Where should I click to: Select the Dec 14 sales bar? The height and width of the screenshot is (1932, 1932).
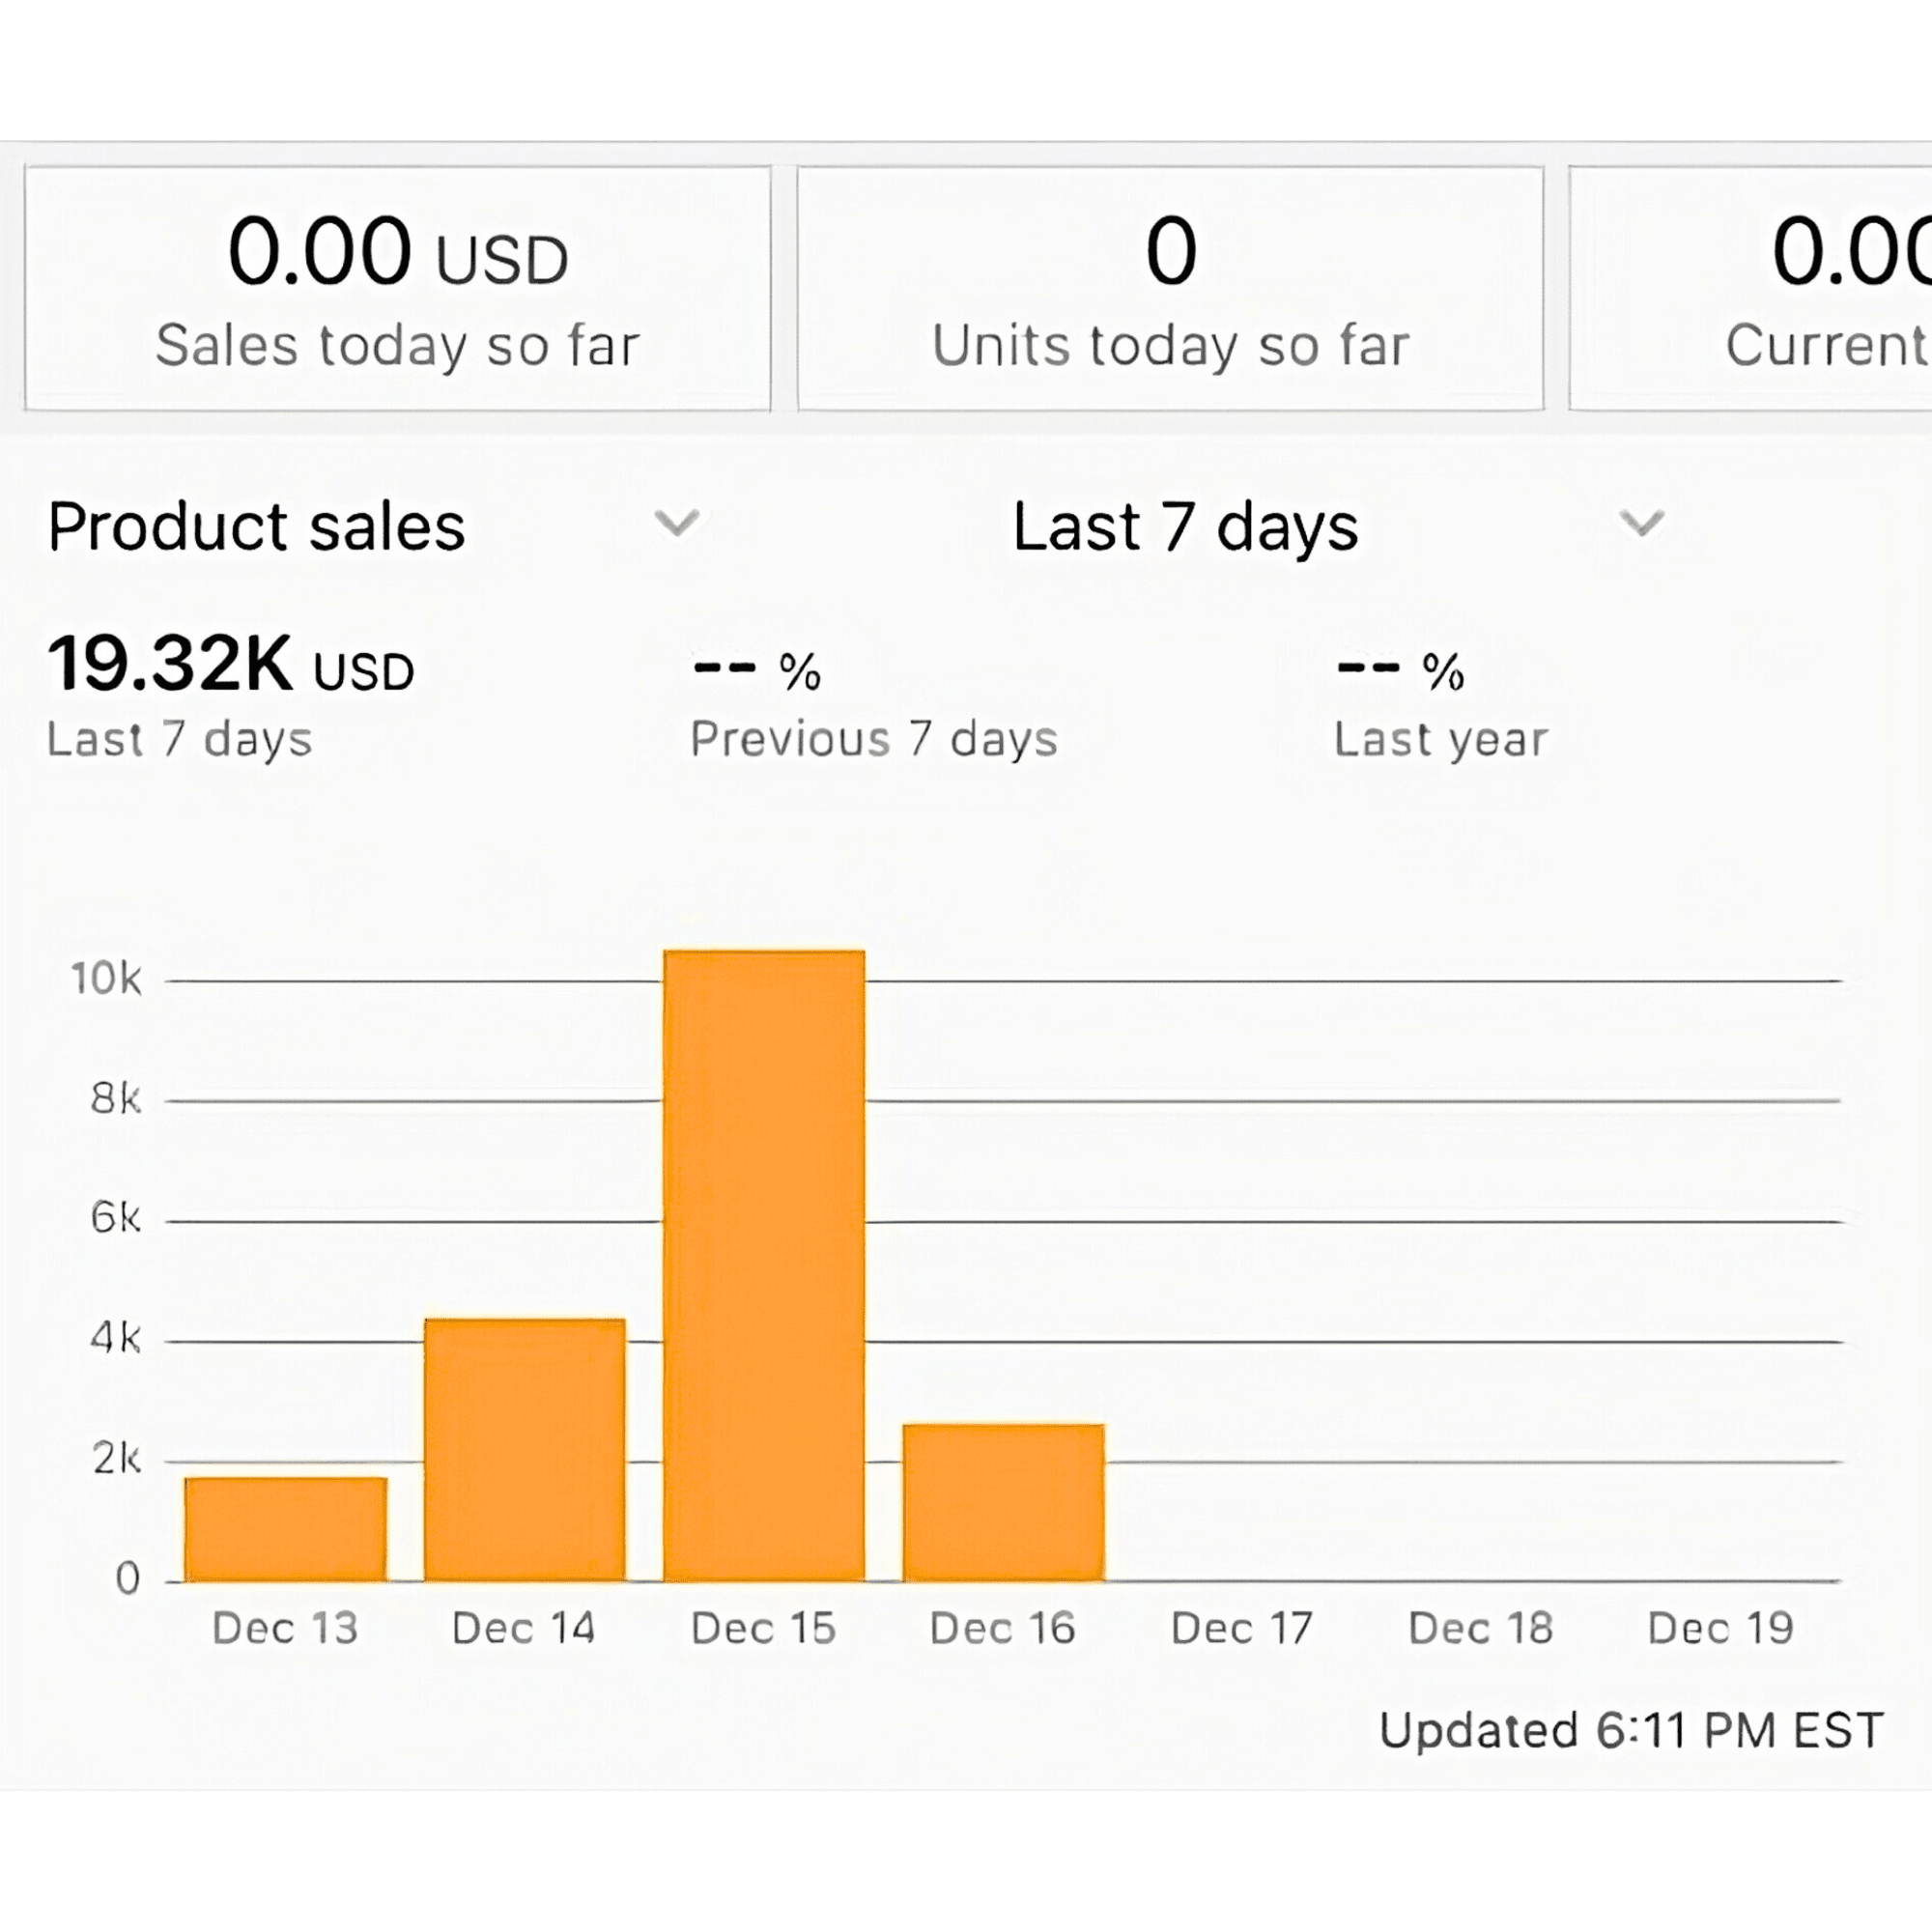point(525,1450)
